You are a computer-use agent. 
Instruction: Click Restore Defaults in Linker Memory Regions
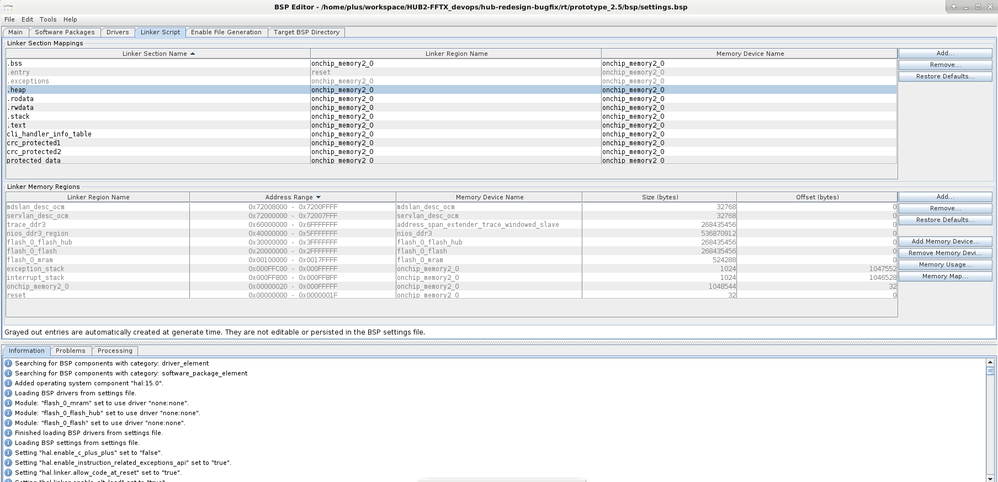click(945, 220)
